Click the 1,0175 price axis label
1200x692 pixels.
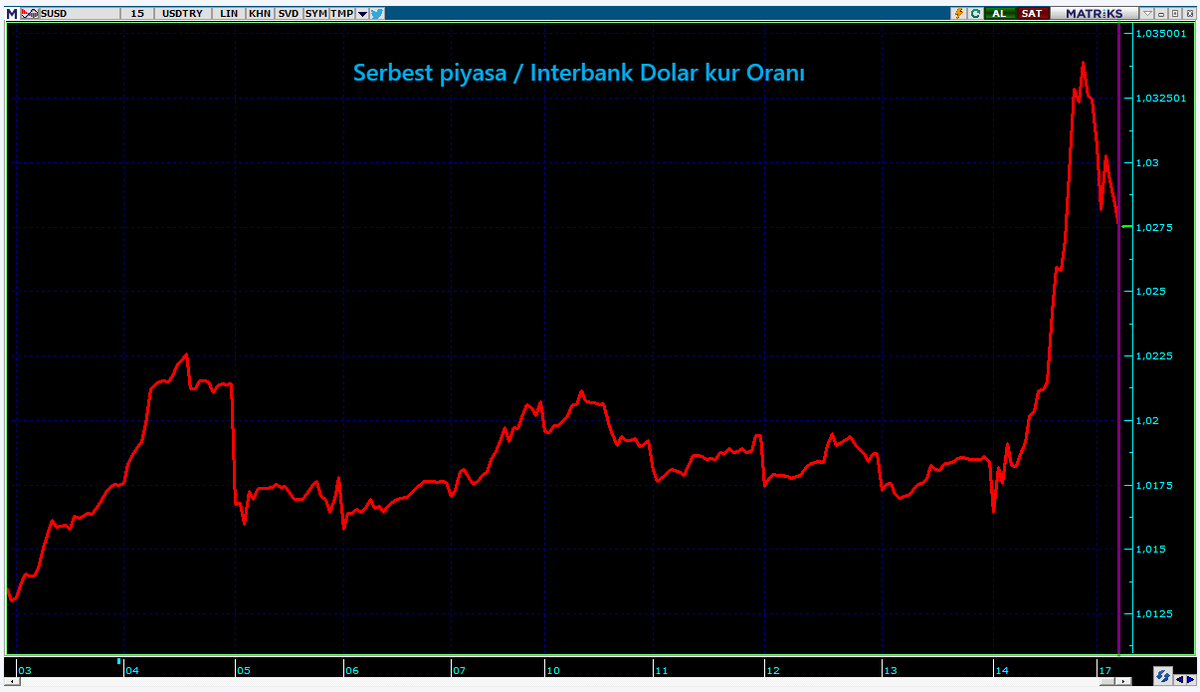(x=1153, y=485)
